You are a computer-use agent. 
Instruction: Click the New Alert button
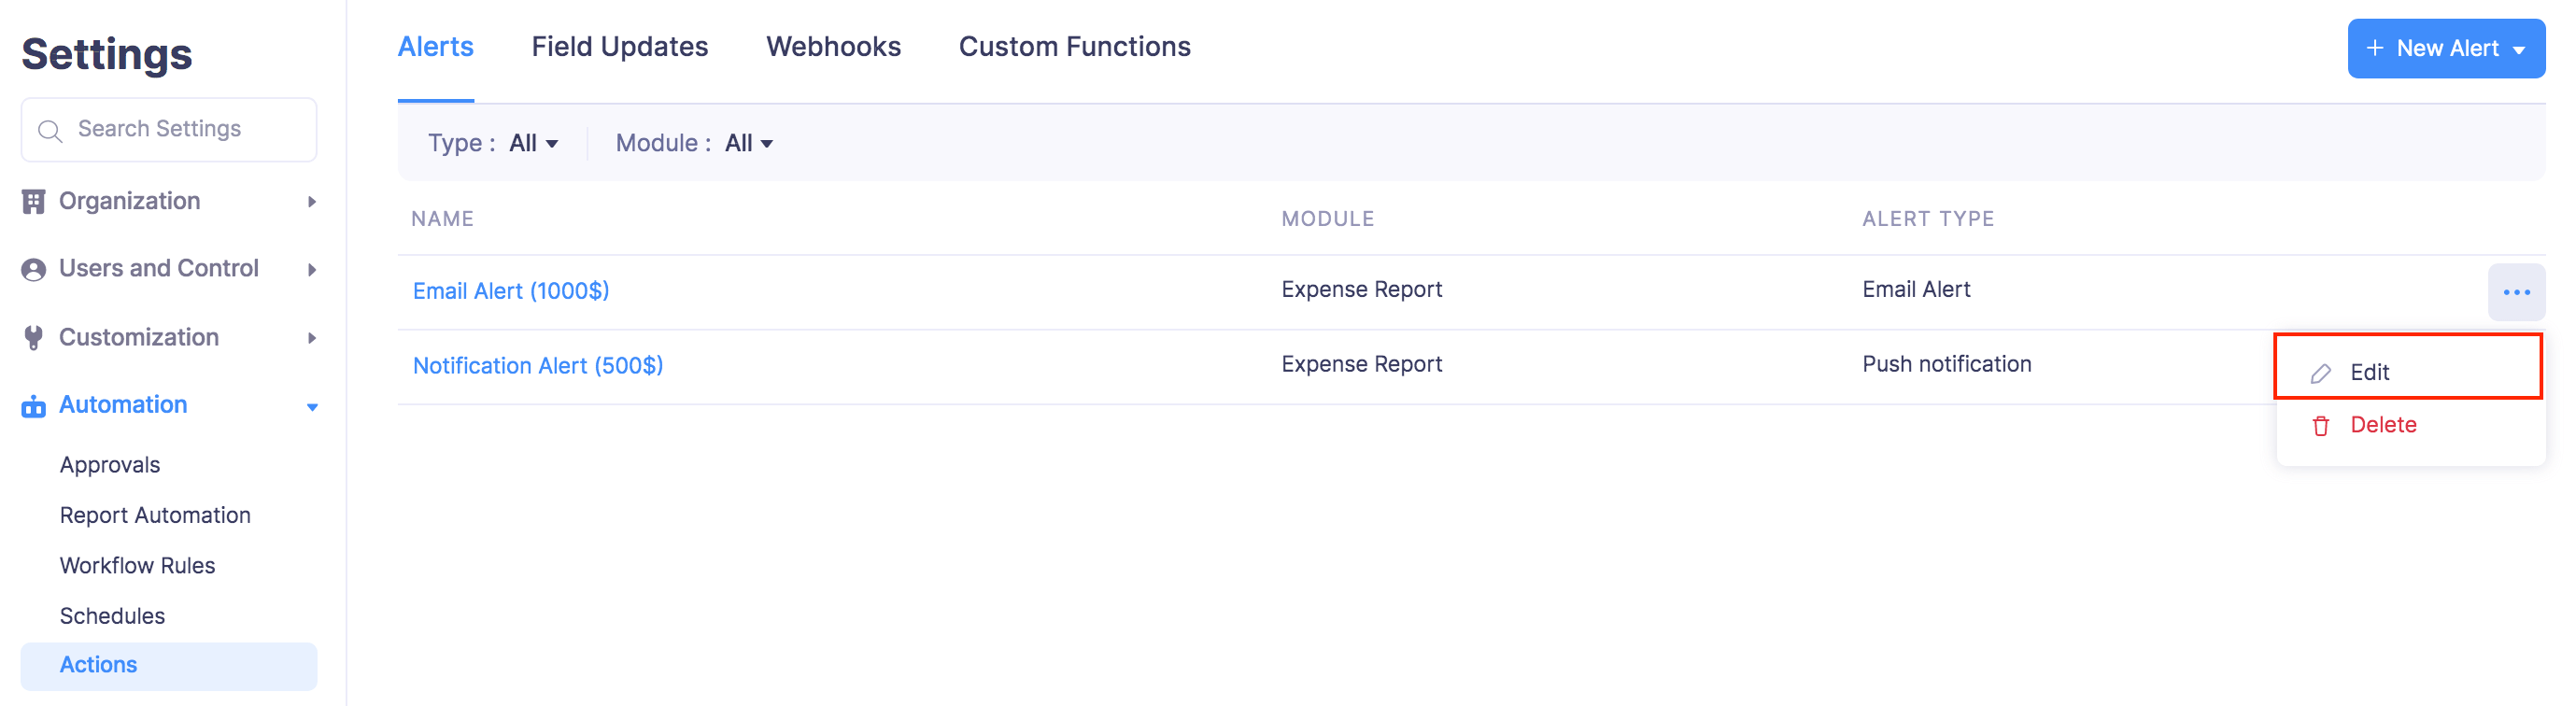click(2445, 48)
